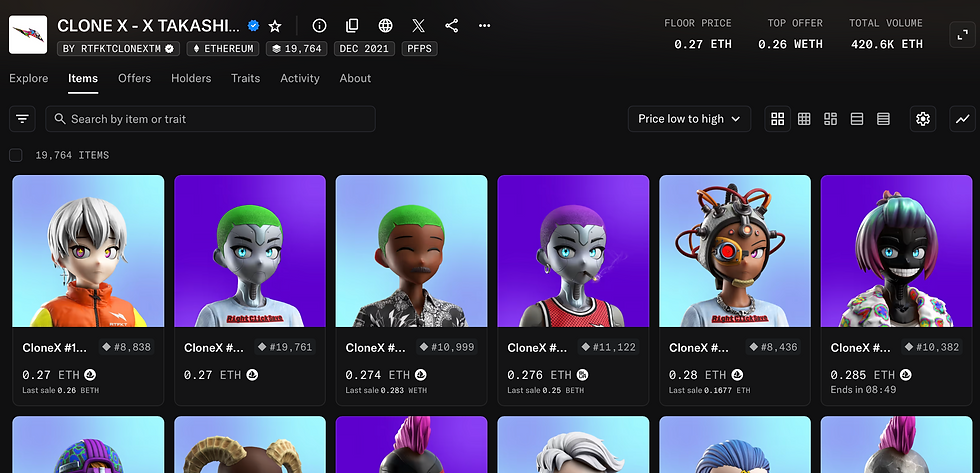Open the About tab

(355, 78)
